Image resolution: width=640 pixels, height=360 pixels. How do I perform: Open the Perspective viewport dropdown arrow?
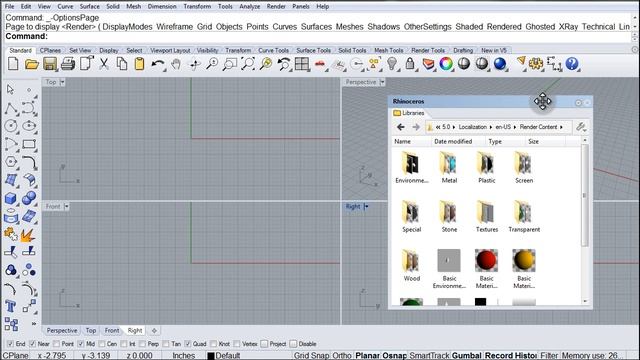coord(382,82)
